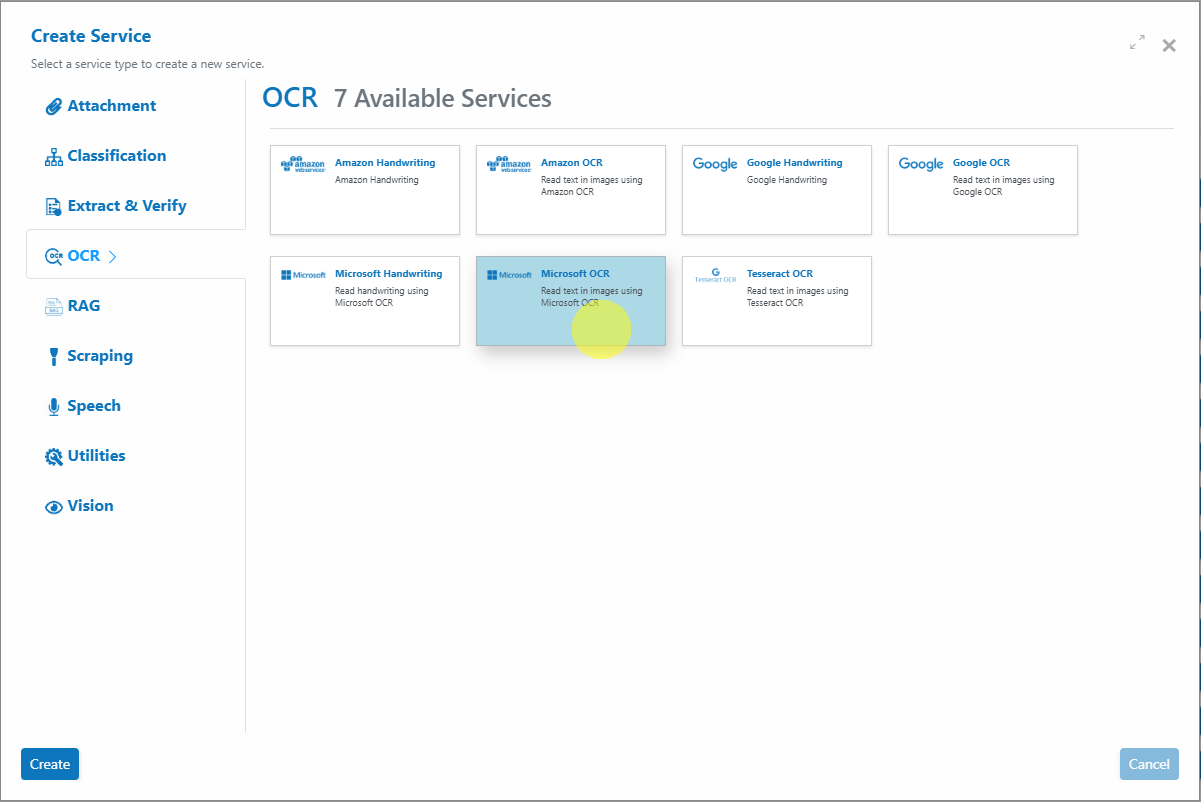Close the Create Service dialog
Viewport: 1201px width, 802px height.
[1169, 45]
